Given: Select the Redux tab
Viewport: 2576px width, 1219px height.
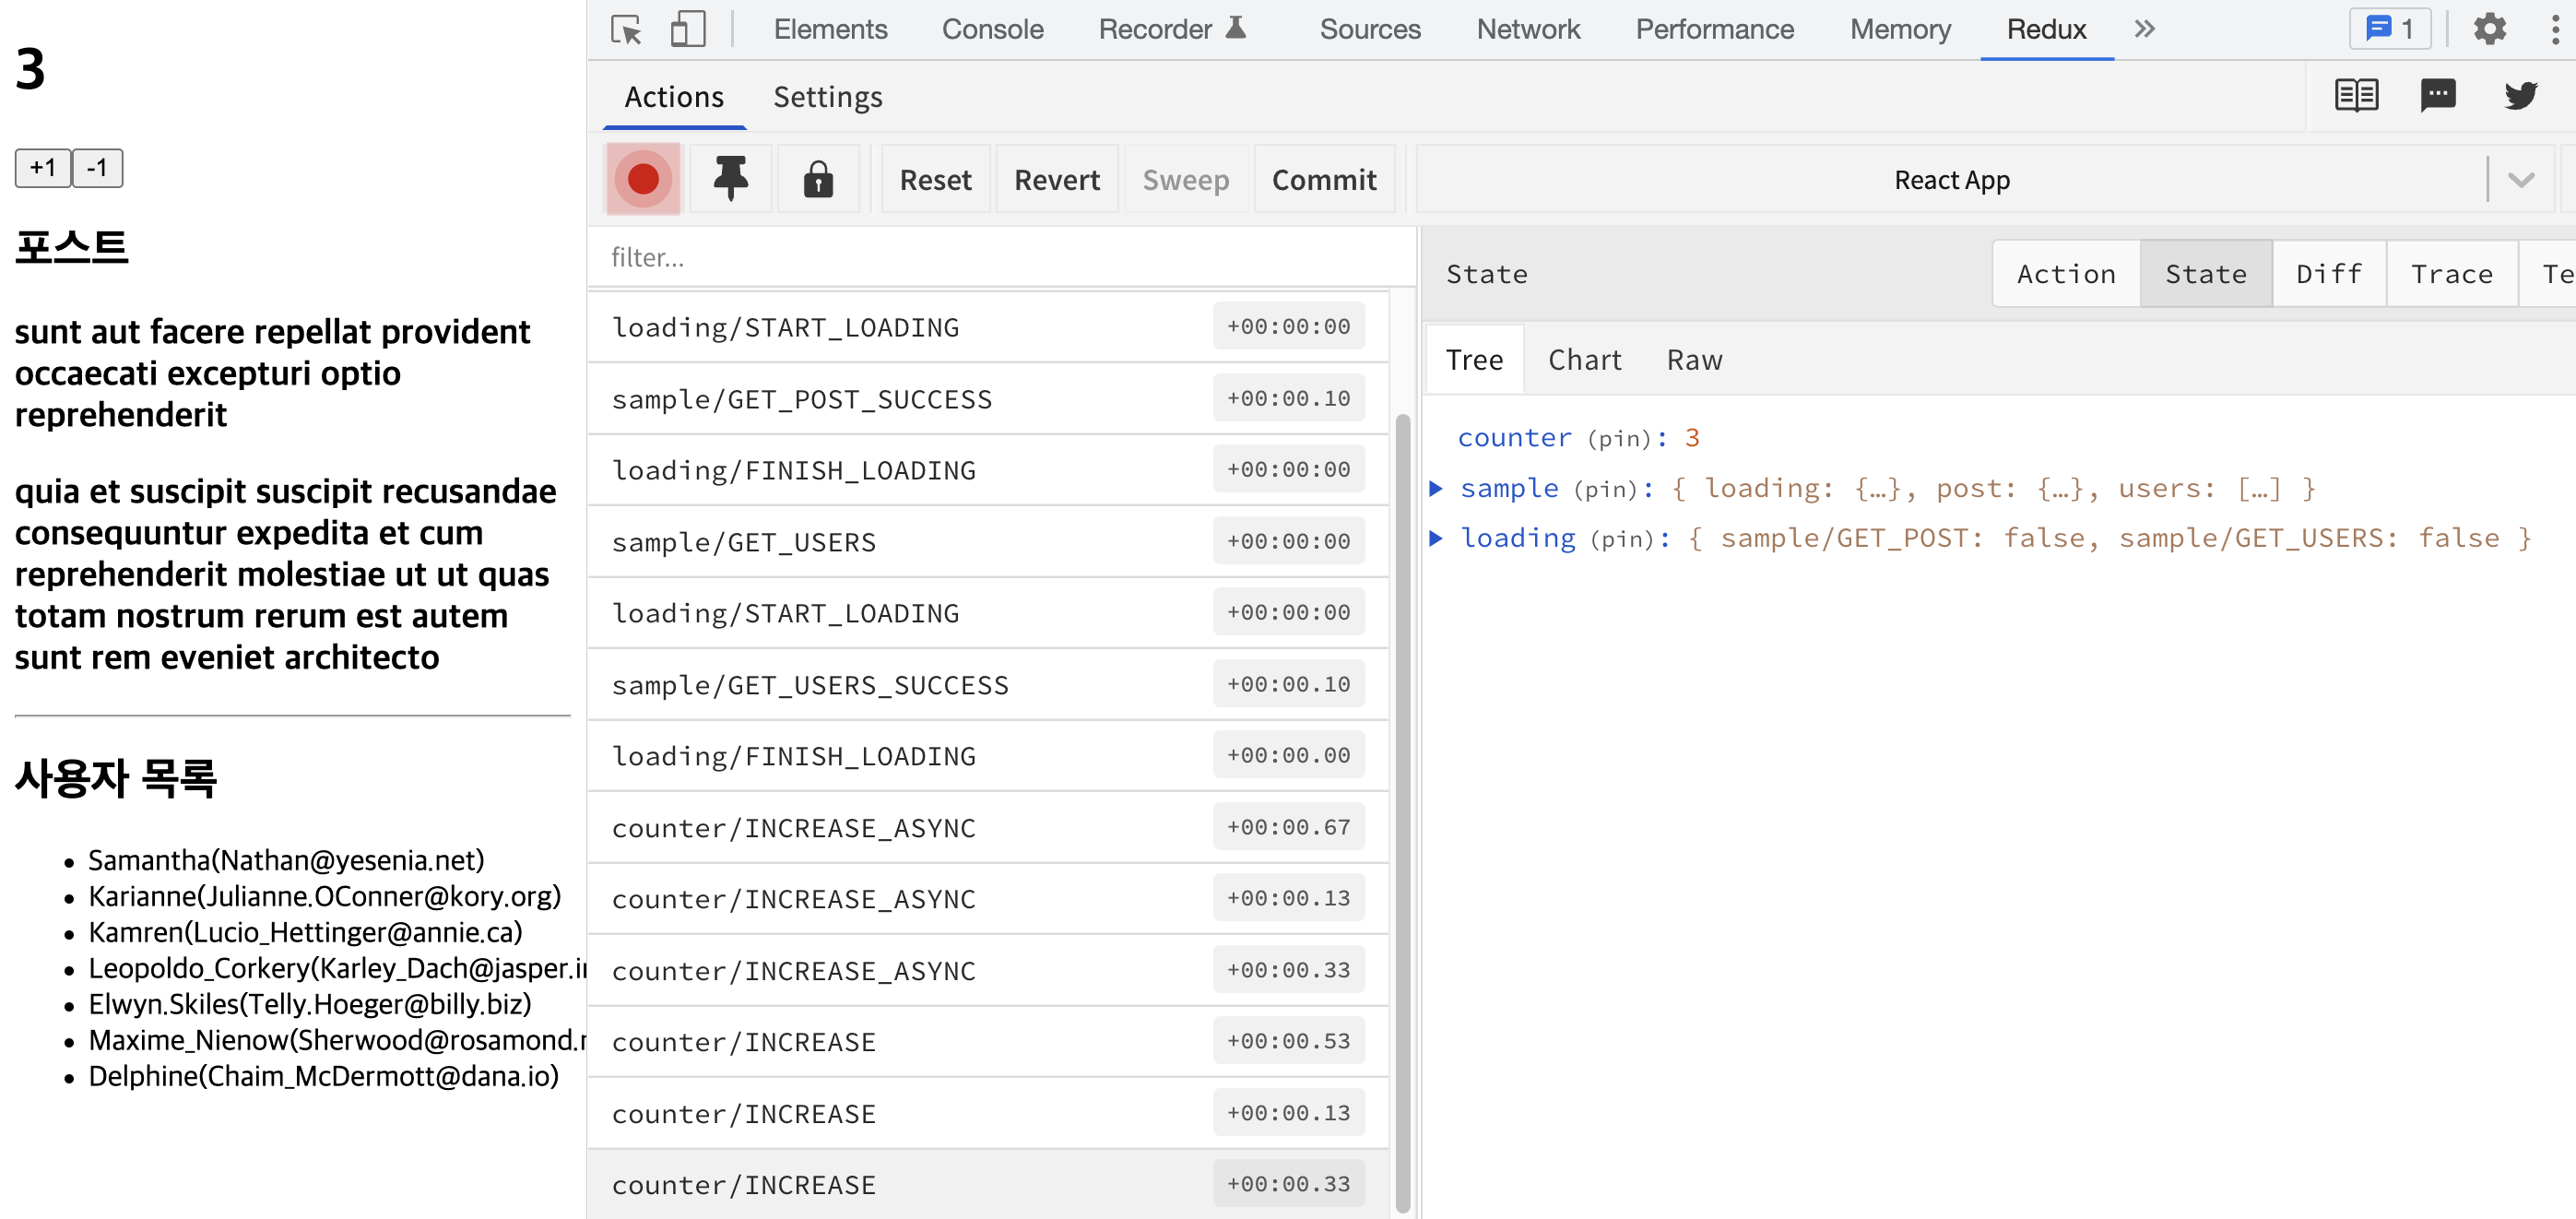Looking at the screenshot, I should coord(2045,29).
